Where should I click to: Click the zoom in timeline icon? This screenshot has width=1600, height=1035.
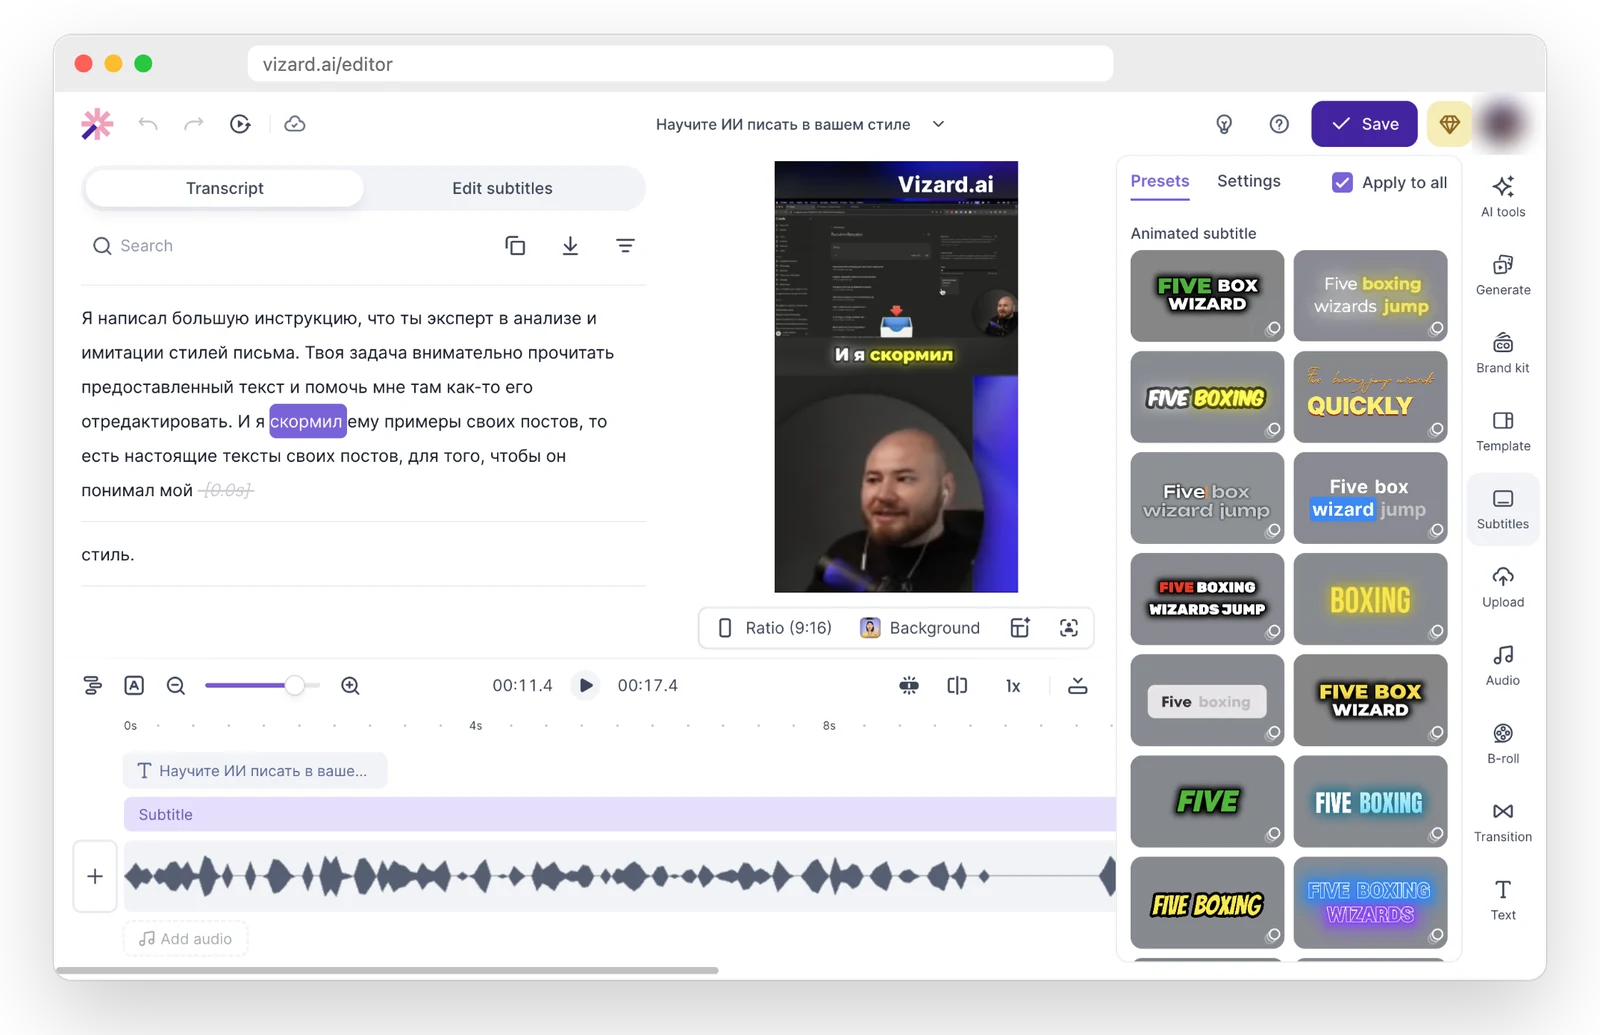click(x=350, y=686)
